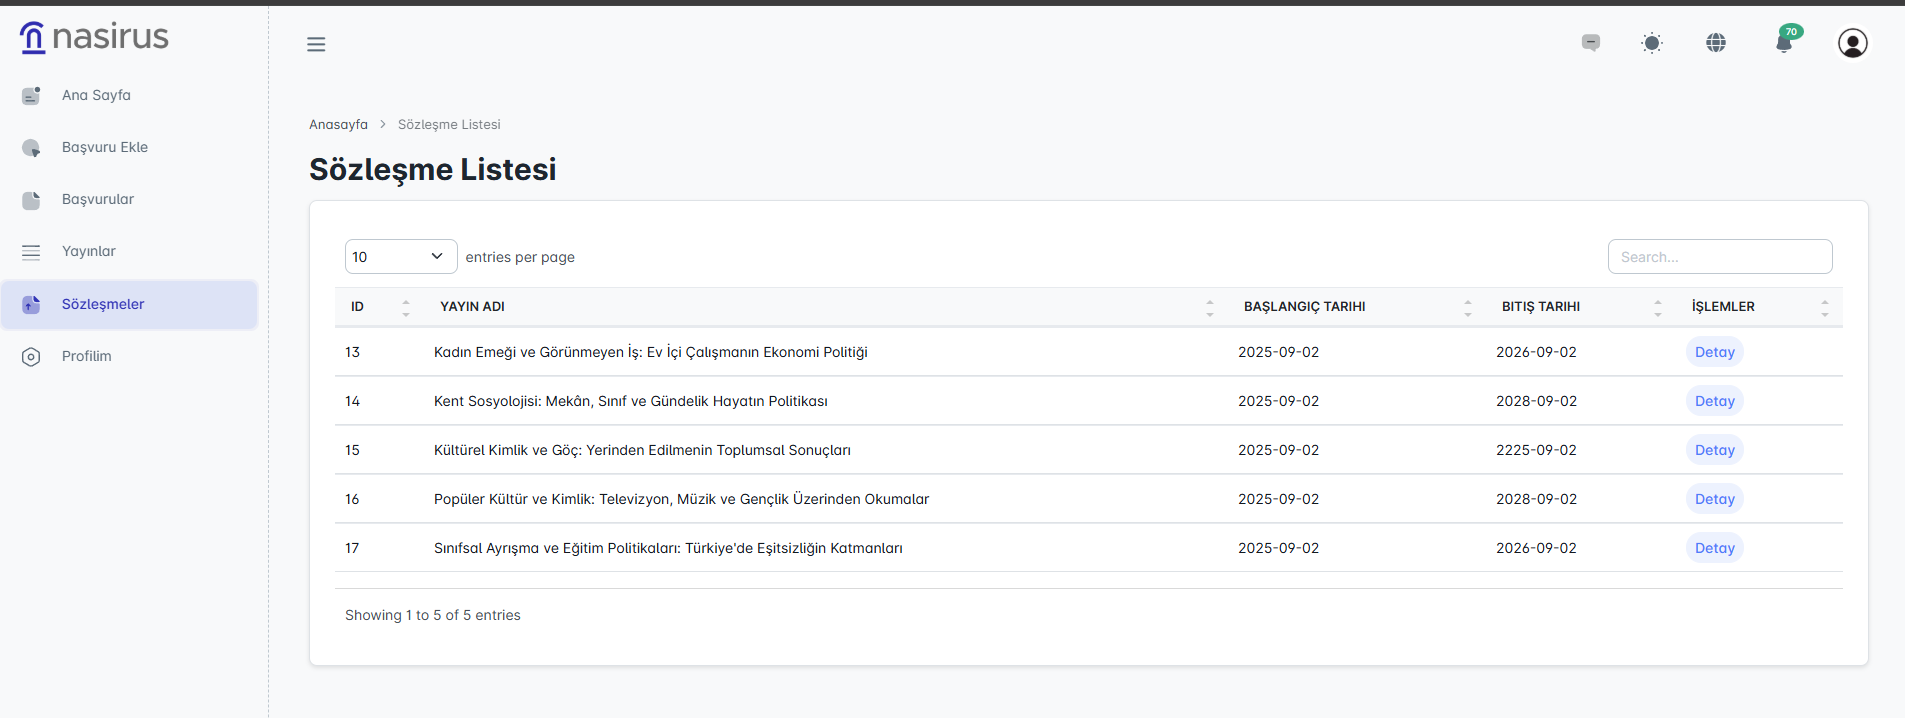Expand the entries per page dropdown
Screen dimensions: 1905x718
(400, 257)
